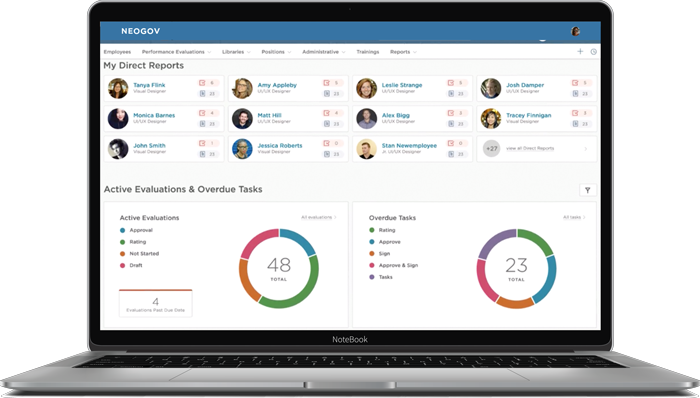Toggle Tasks legend in Overdue Tasks

(381, 277)
